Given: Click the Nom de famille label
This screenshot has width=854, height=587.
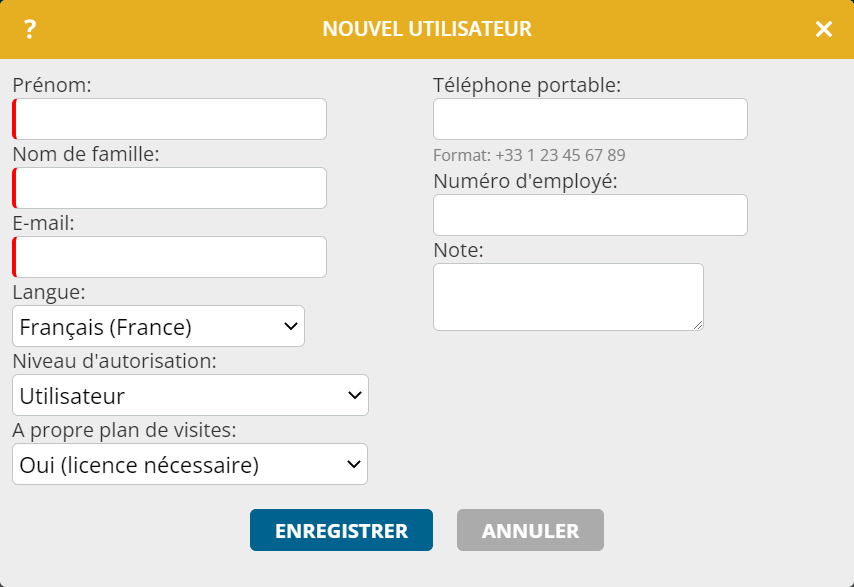Looking at the screenshot, I should tap(86, 155).
